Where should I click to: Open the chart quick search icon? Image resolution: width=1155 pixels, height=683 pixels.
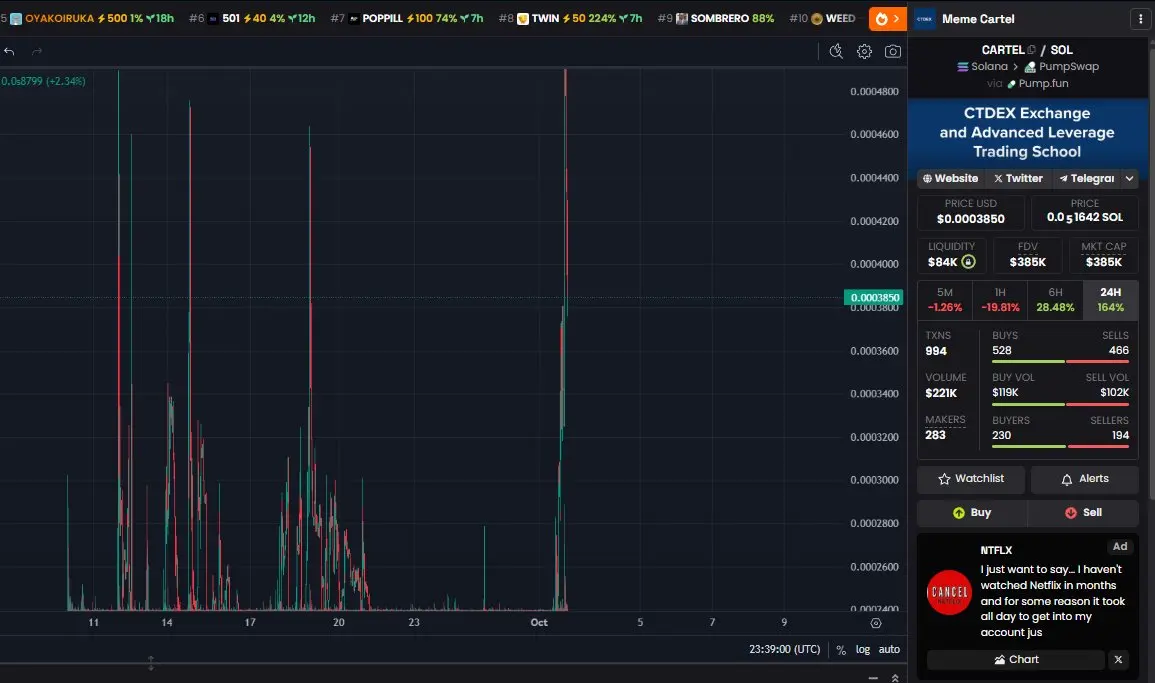tap(836, 51)
